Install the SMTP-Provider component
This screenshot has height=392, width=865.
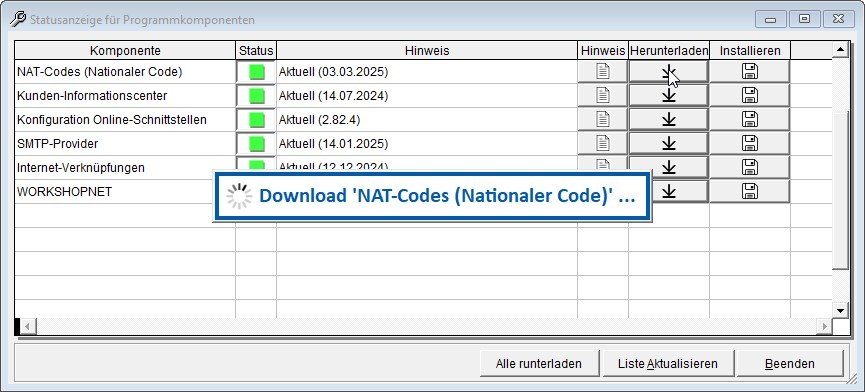750,143
